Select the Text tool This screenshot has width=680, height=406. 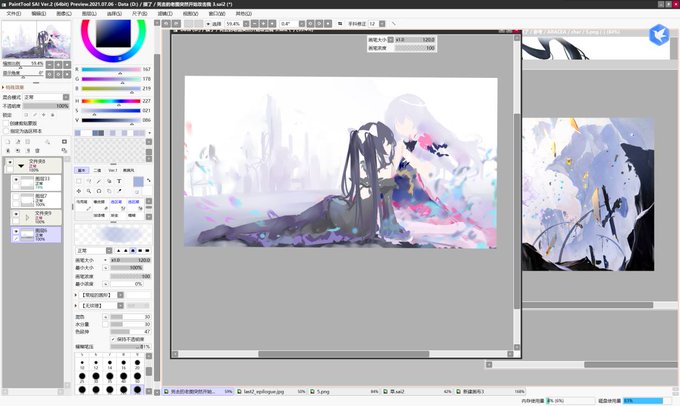[119, 181]
